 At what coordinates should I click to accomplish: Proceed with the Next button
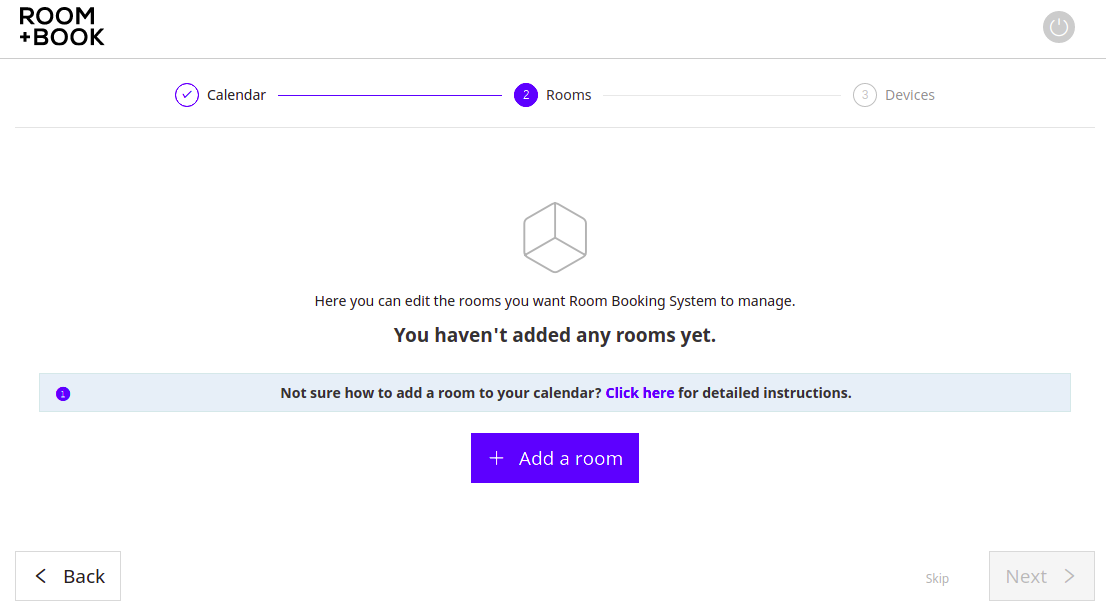tap(1042, 576)
